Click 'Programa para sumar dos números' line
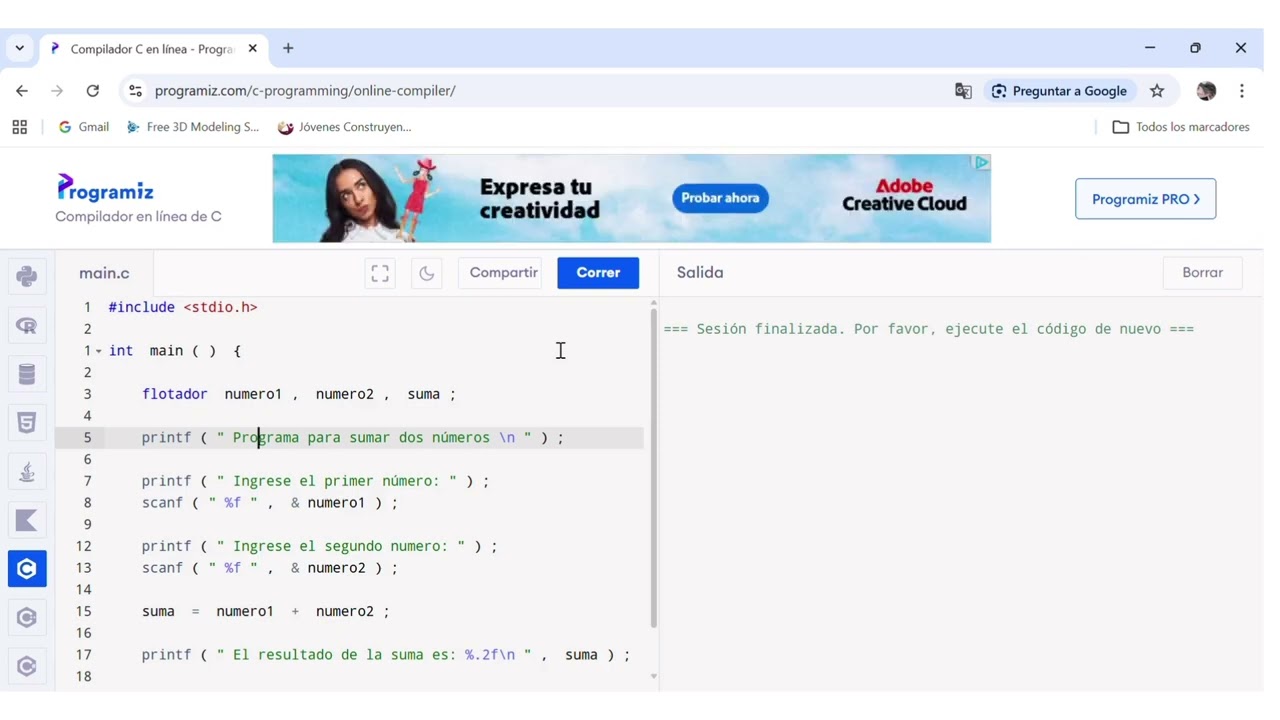This screenshot has width=1280, height=720. (x=353, y=438)
